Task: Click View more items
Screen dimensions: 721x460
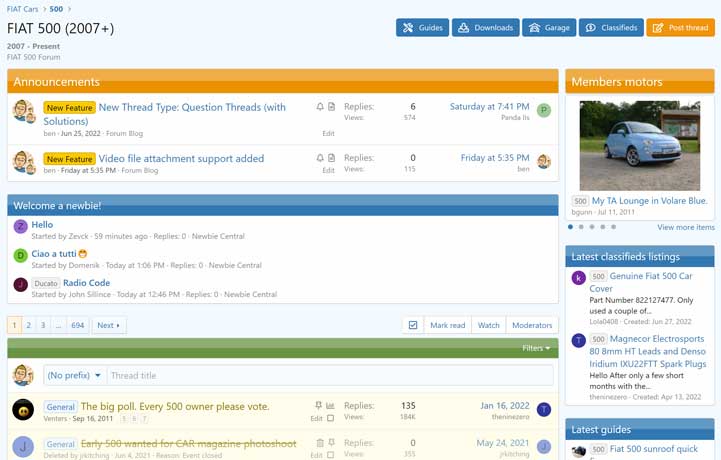Action: pos(686,227)
